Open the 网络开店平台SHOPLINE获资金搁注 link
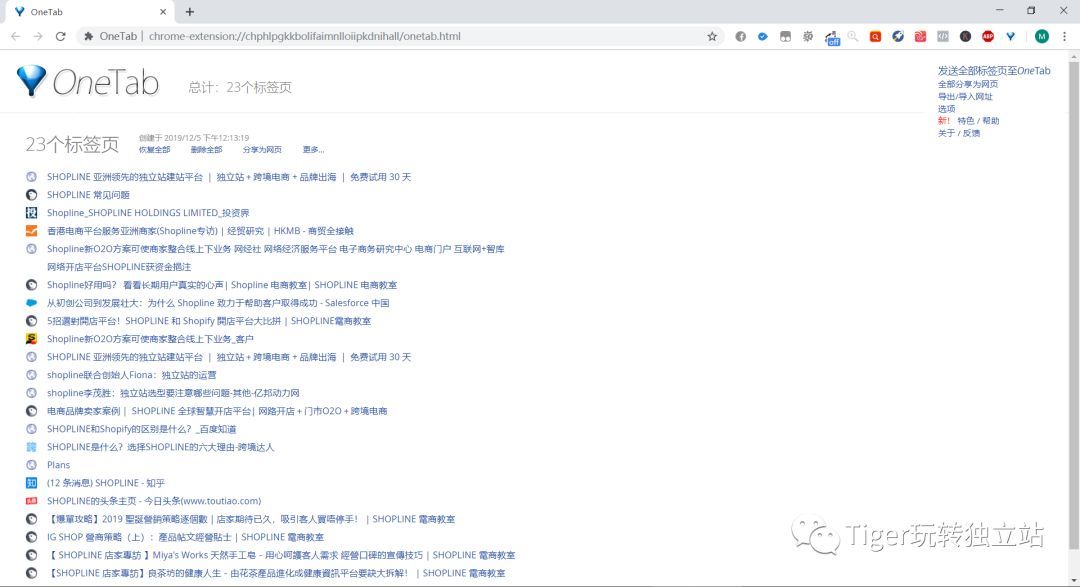 [119, 267]
